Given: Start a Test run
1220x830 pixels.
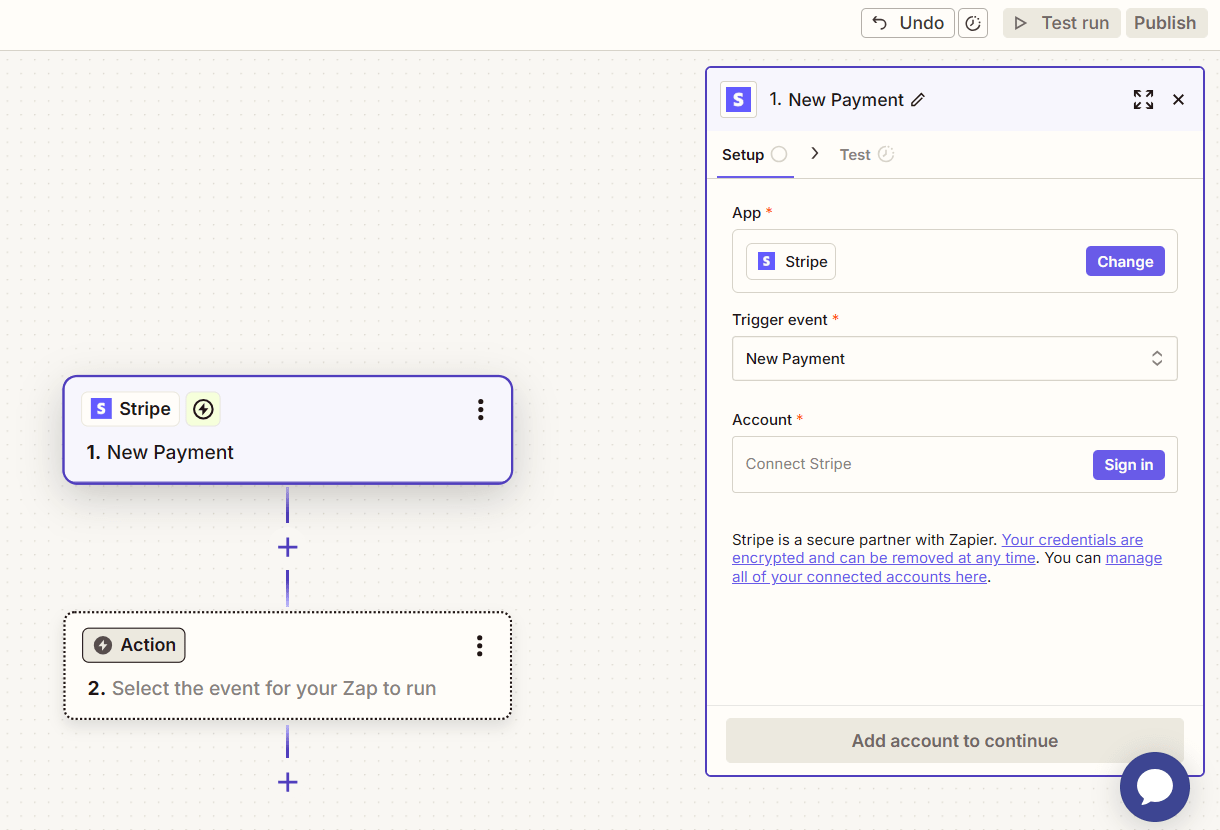Looking at the screenshot, I should 1062,23.
